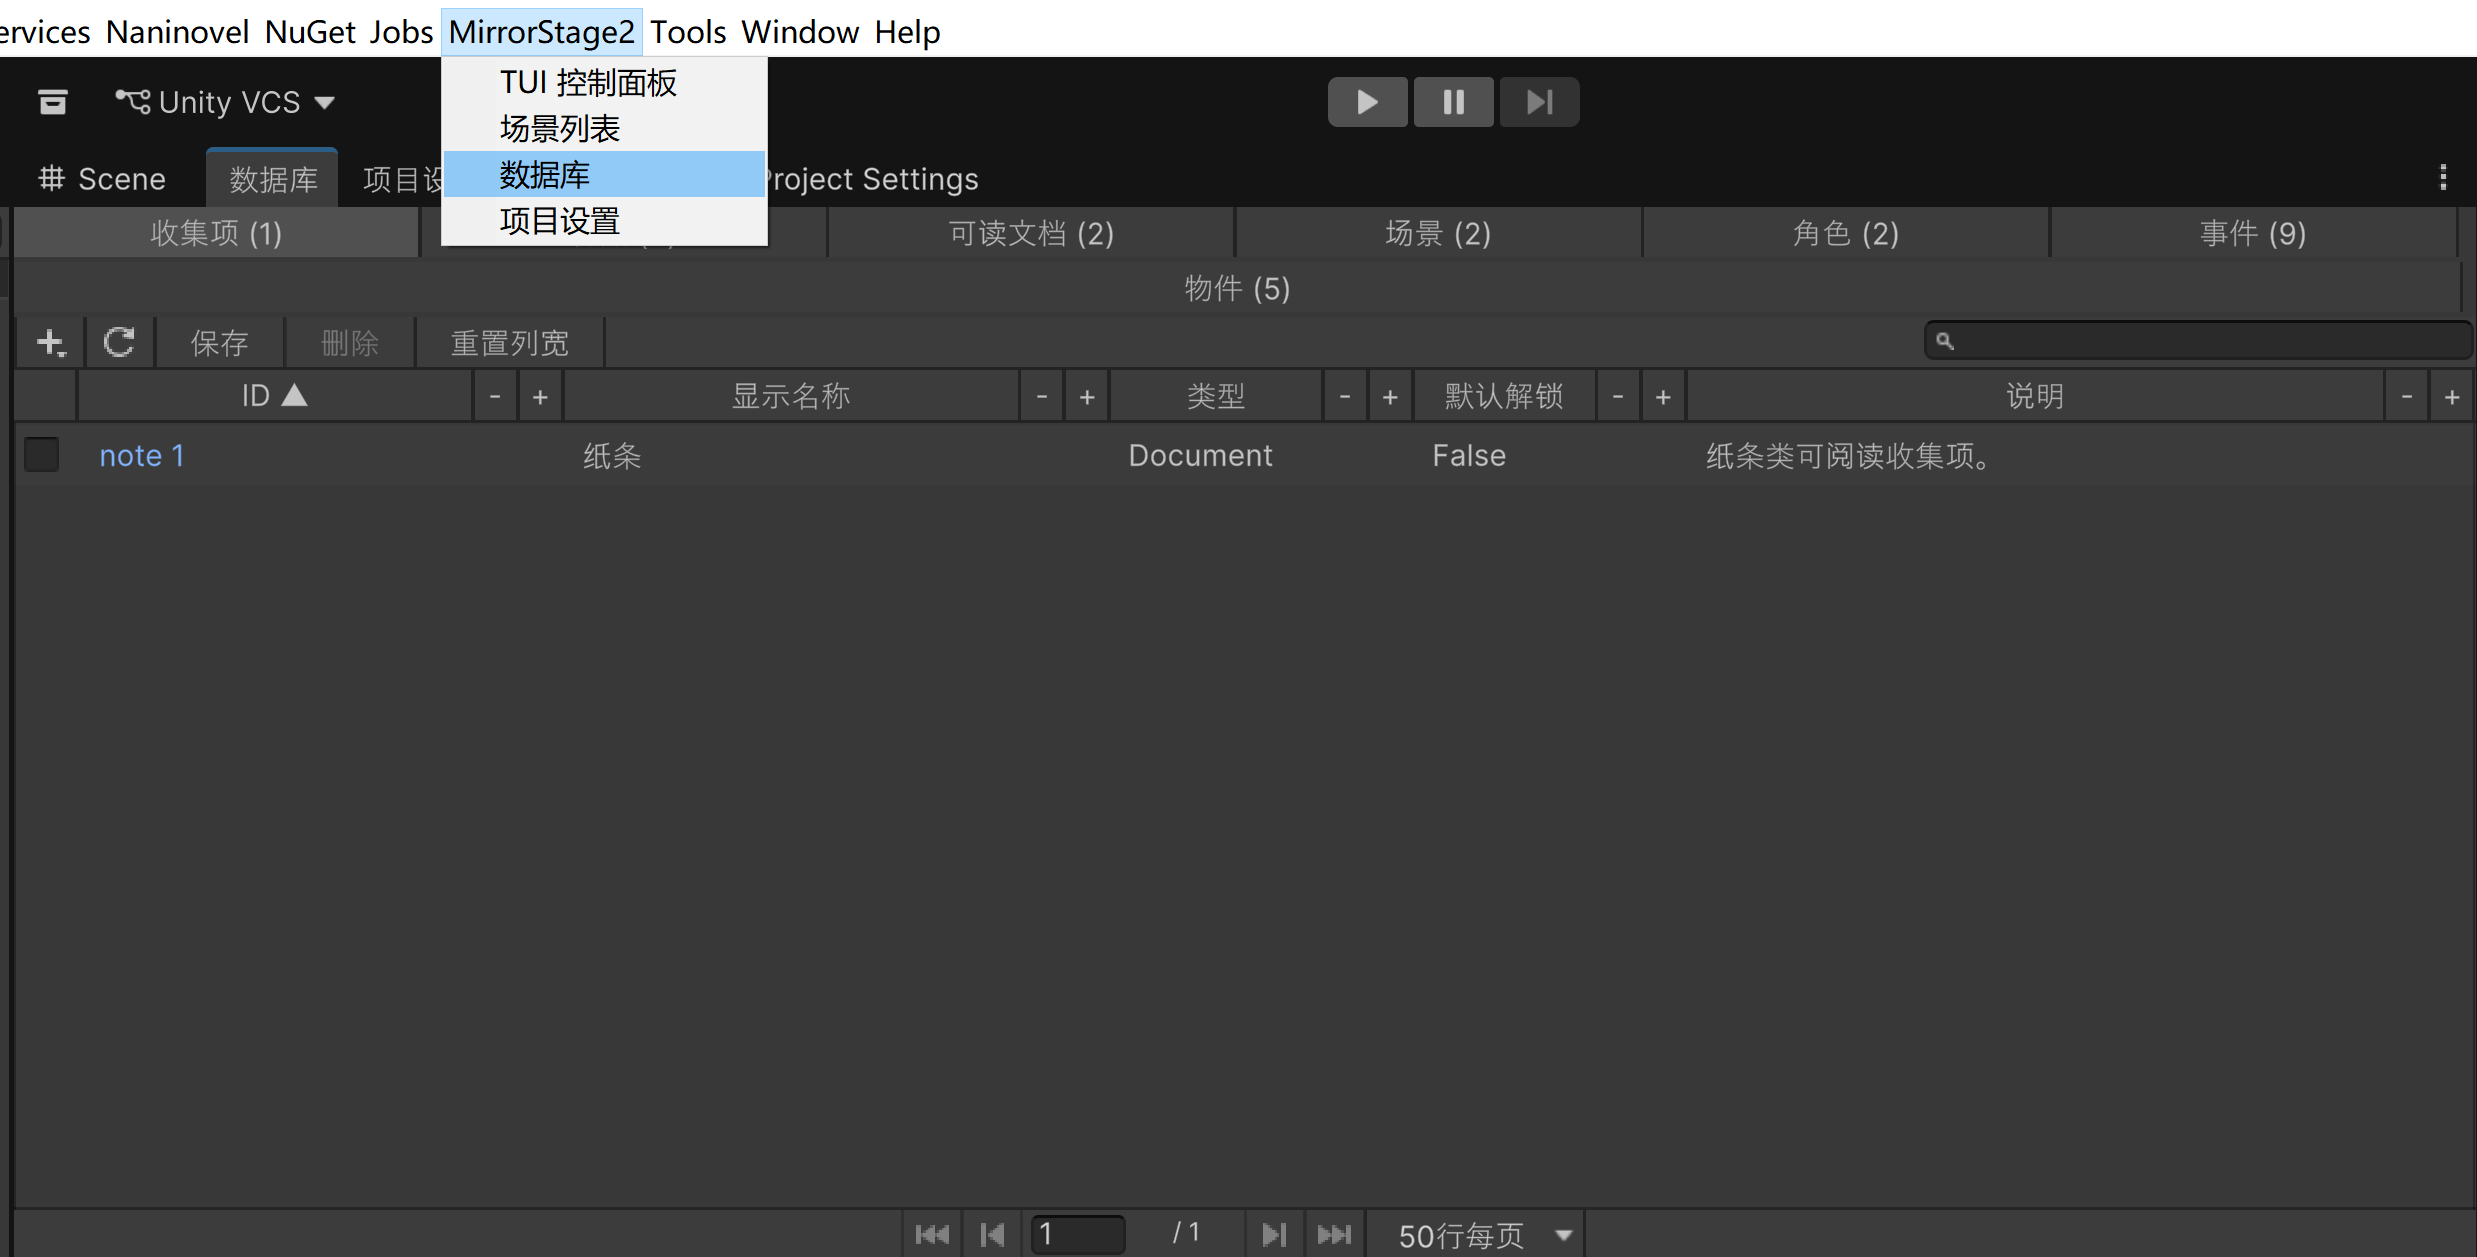This screenshot has height=1257, width=2477.
Task: Open the three-dot window options menu
Action: point(2443,177)
